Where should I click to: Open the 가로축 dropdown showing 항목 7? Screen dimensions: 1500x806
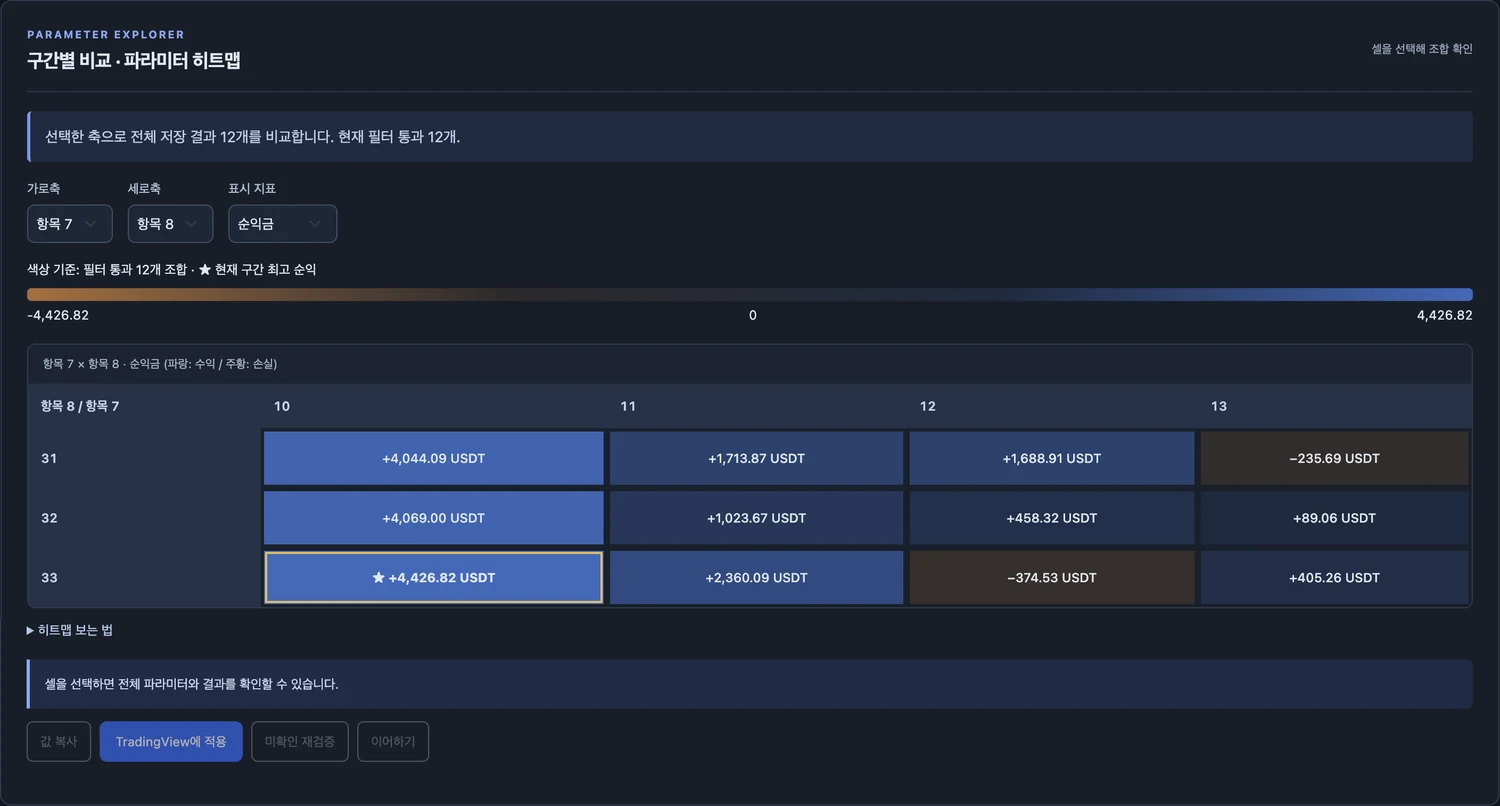coord(70,224)
